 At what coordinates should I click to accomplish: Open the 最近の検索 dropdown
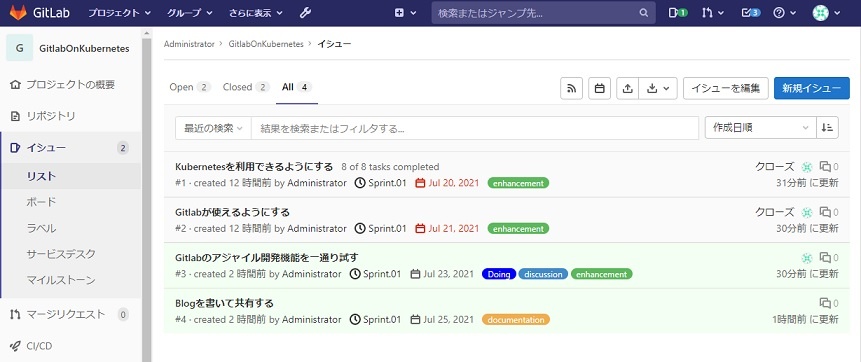[213, 128]
